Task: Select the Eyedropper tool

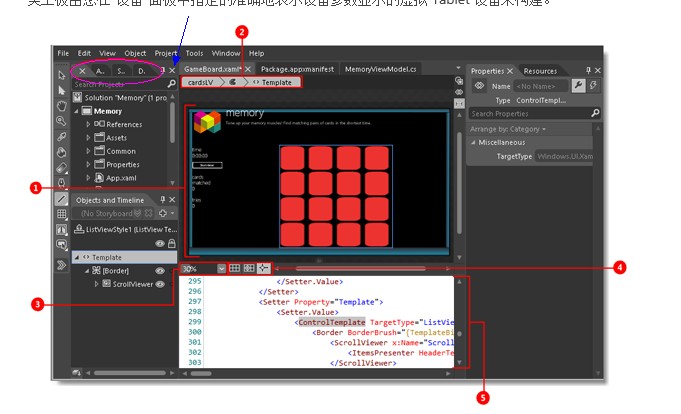Action: pyautogui.click(x=61, y=137)
